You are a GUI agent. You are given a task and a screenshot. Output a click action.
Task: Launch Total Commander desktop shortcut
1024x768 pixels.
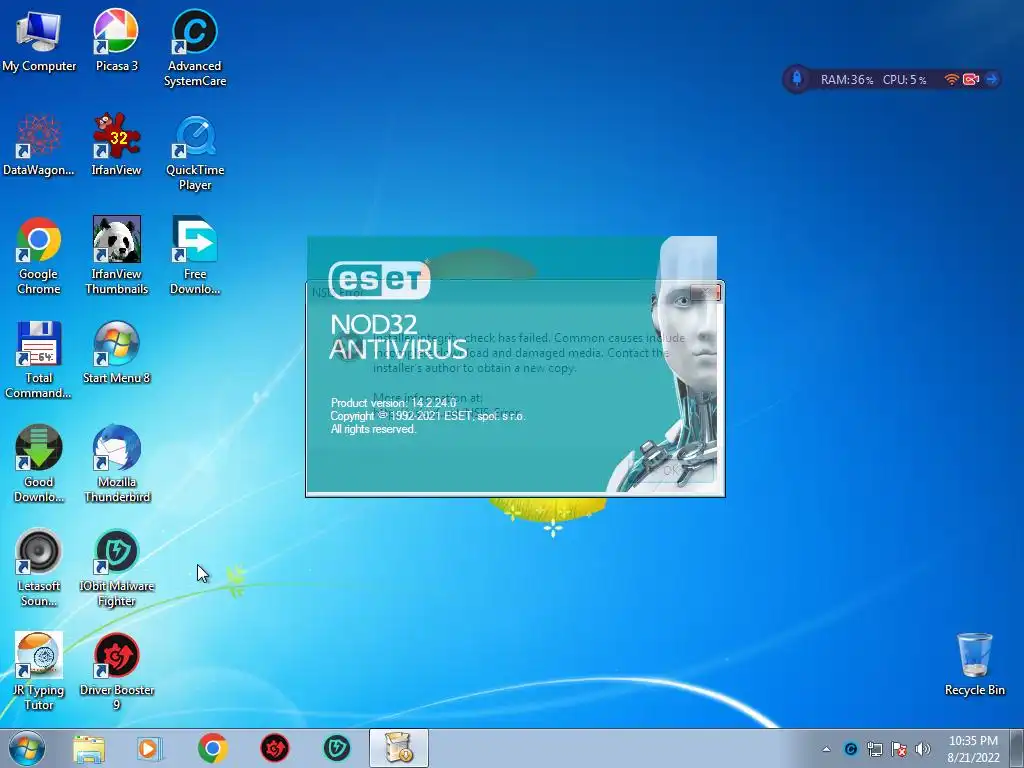(x=39, y=360)
